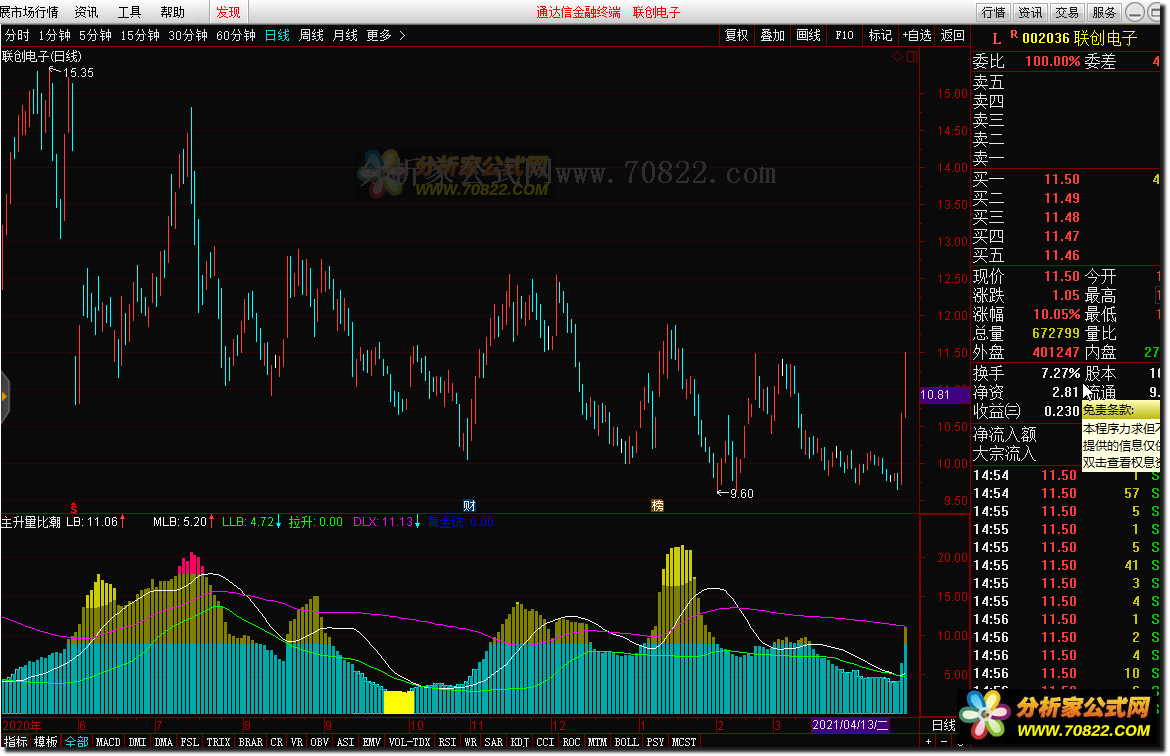Click the 资讯 button at top right
The image size is (1170, 756).
[x=1030, y=12]
